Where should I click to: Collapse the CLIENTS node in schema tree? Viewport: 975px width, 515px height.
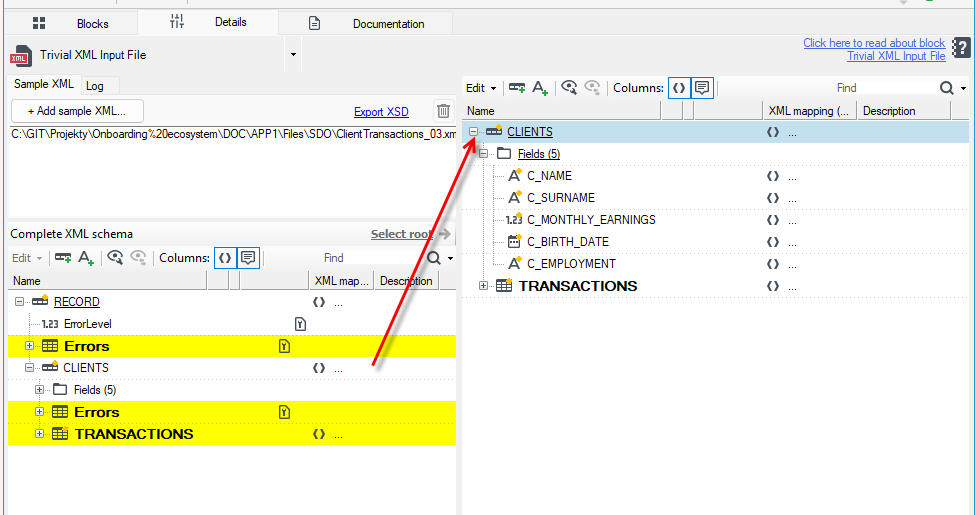[29, 368]
